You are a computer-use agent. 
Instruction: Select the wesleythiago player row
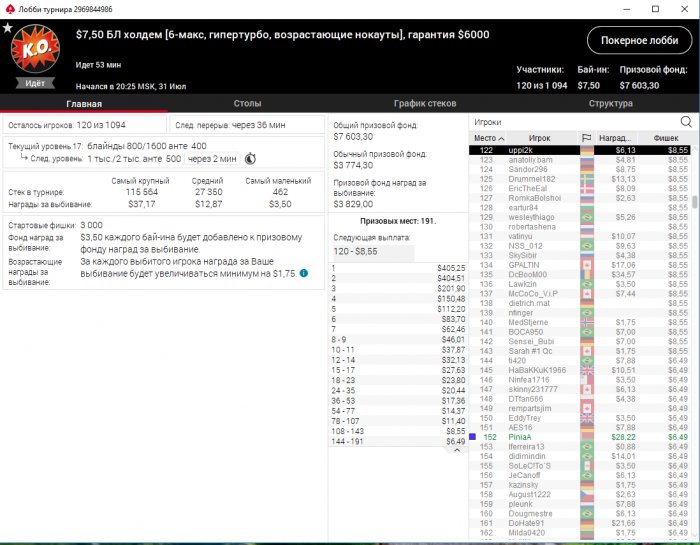(x=579, y=217)
